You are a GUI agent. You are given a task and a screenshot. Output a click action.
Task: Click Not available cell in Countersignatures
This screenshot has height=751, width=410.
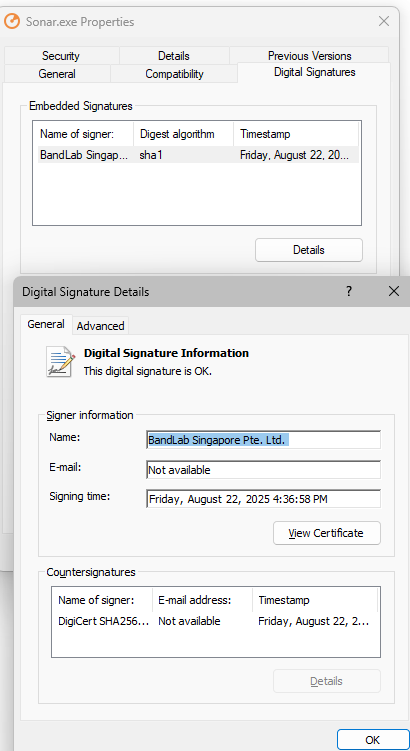click(x=189, y=621)
